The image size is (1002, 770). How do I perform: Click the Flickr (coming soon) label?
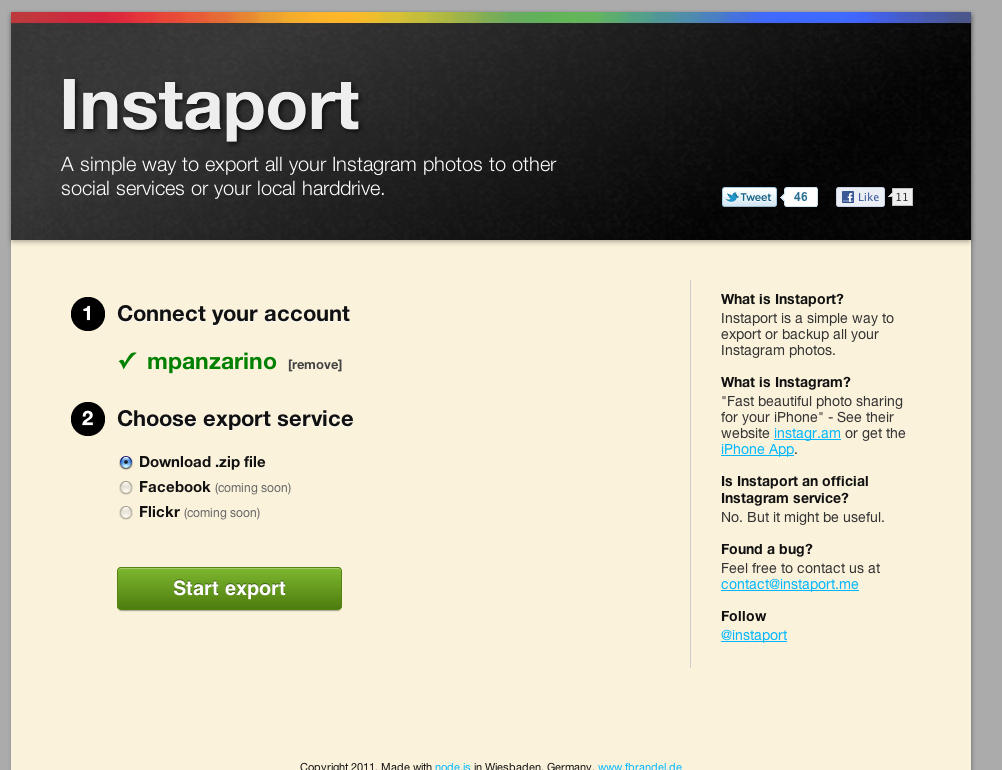199,512
